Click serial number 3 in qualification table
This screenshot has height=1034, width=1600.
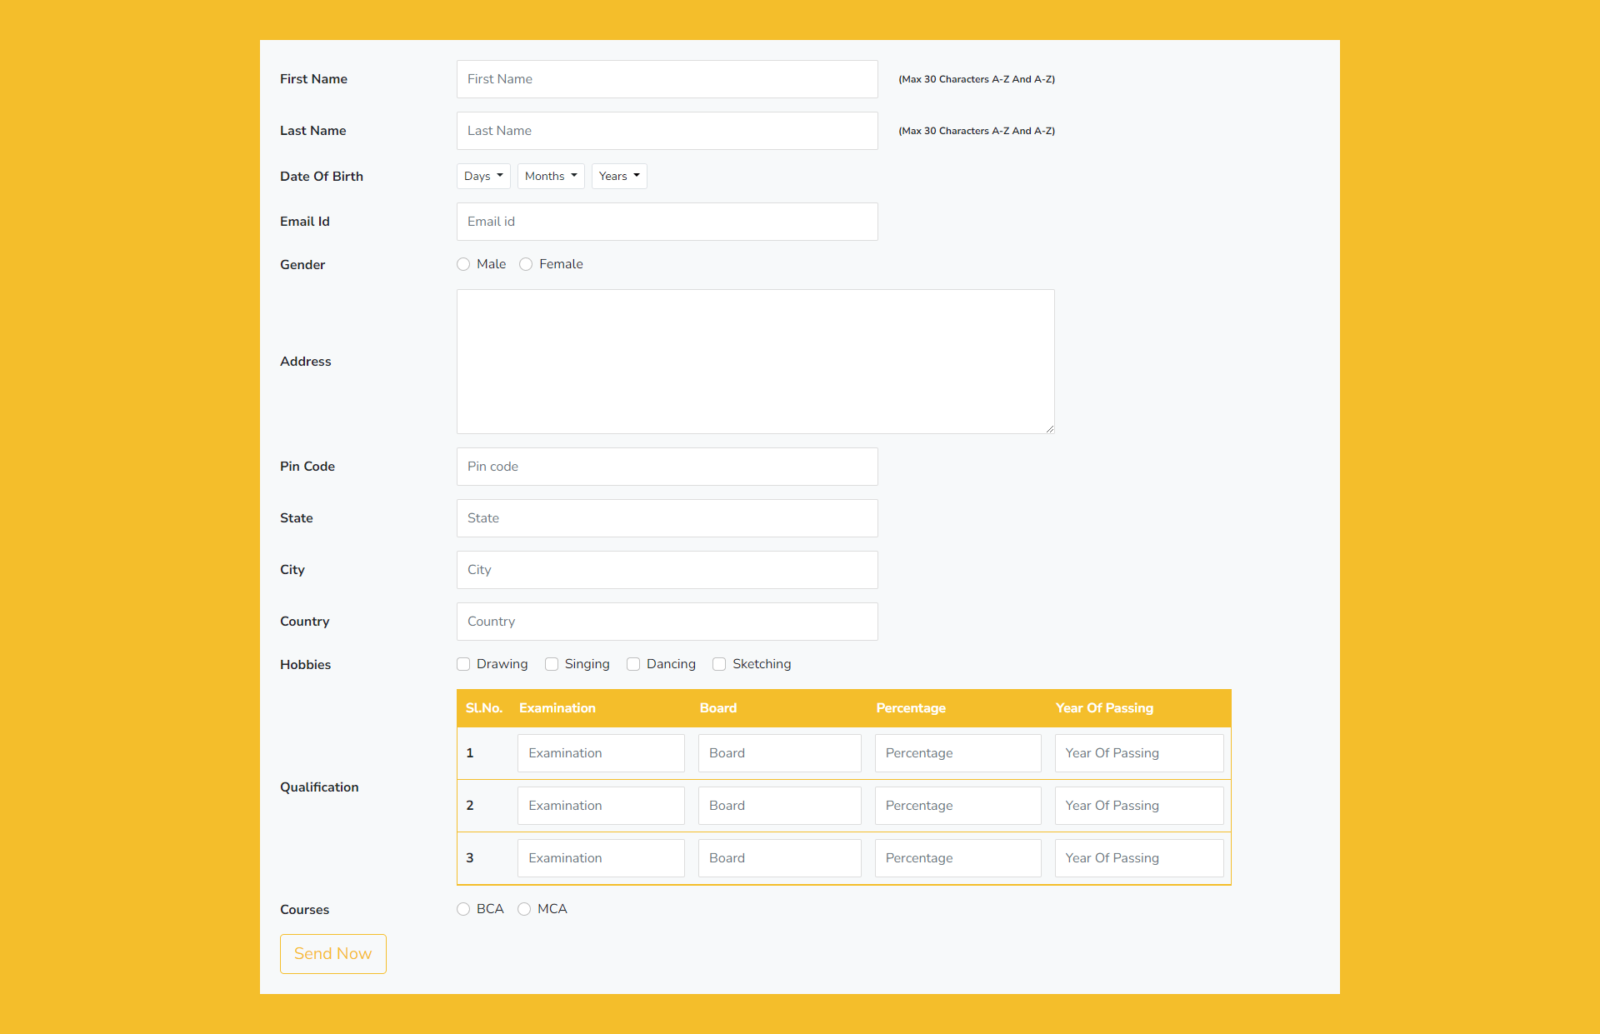tap(470, 858)
